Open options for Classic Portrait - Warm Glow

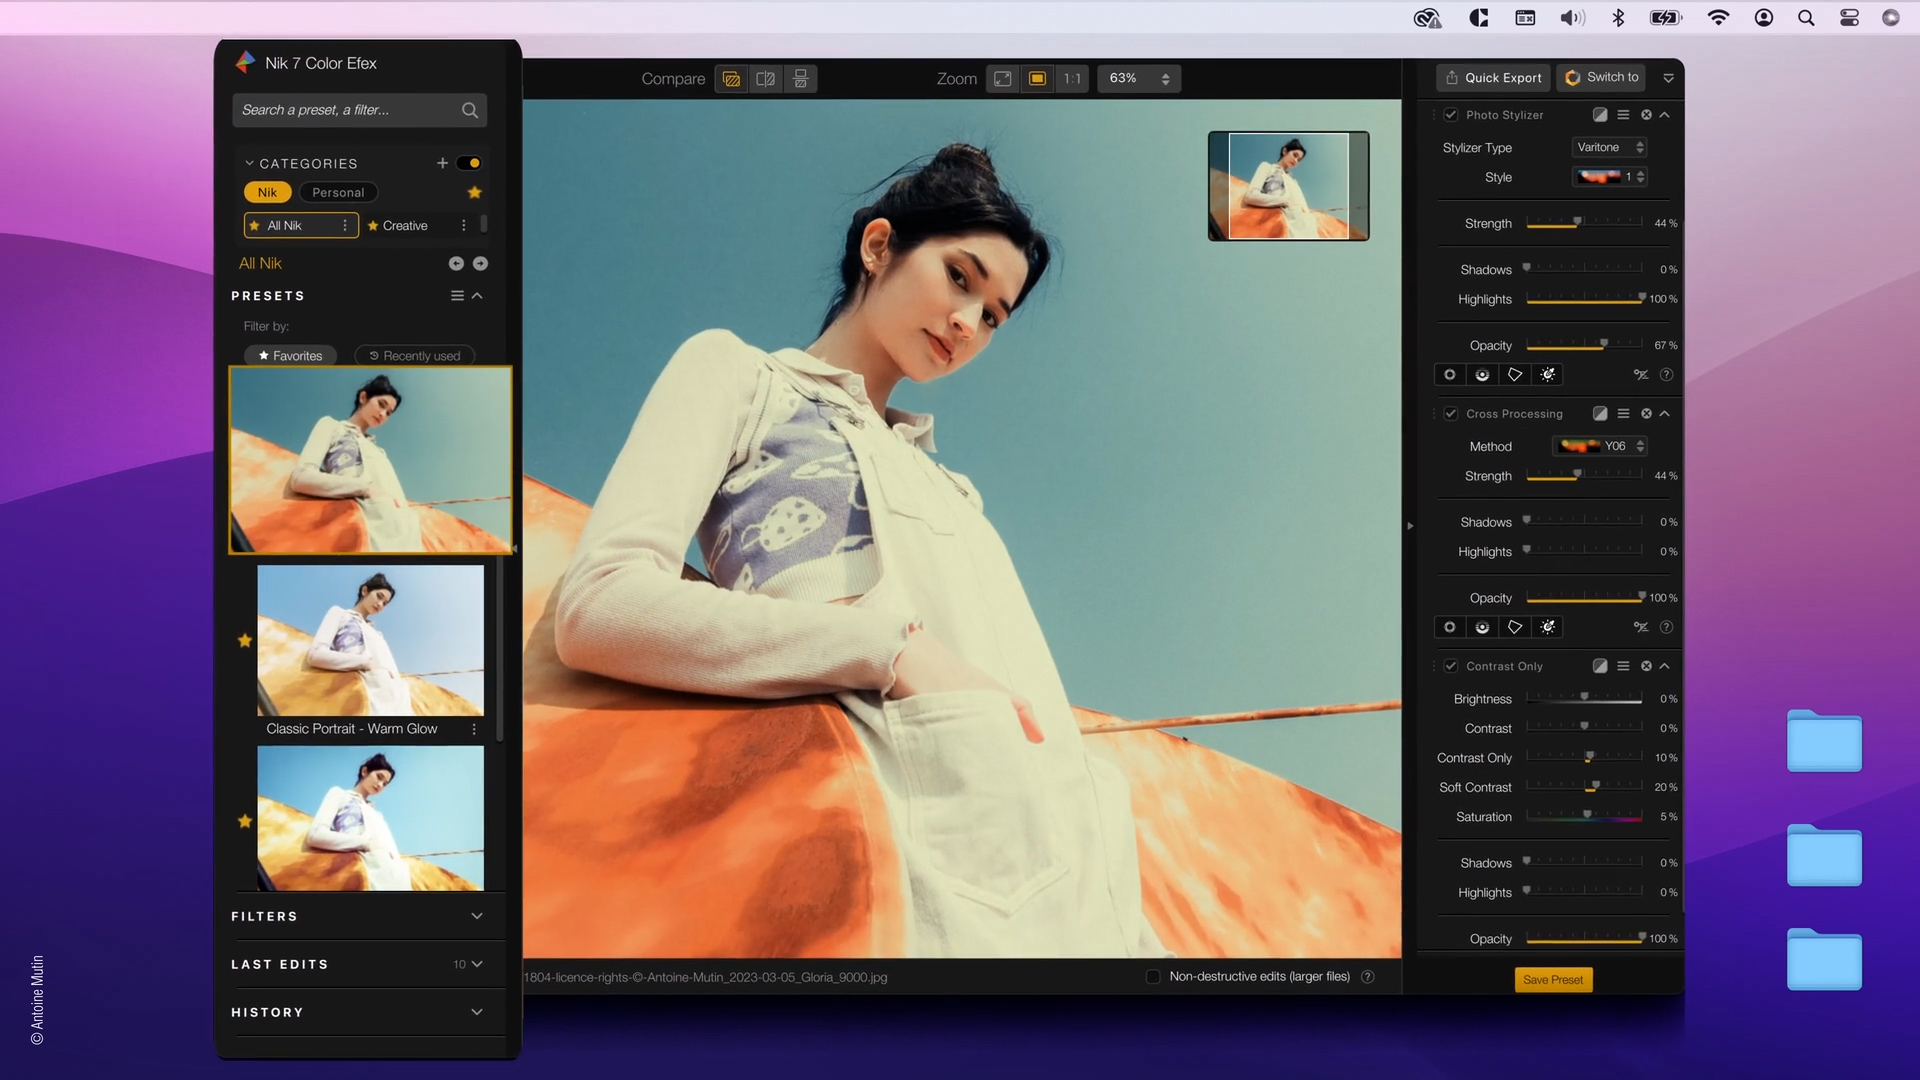tap(474, 729)
